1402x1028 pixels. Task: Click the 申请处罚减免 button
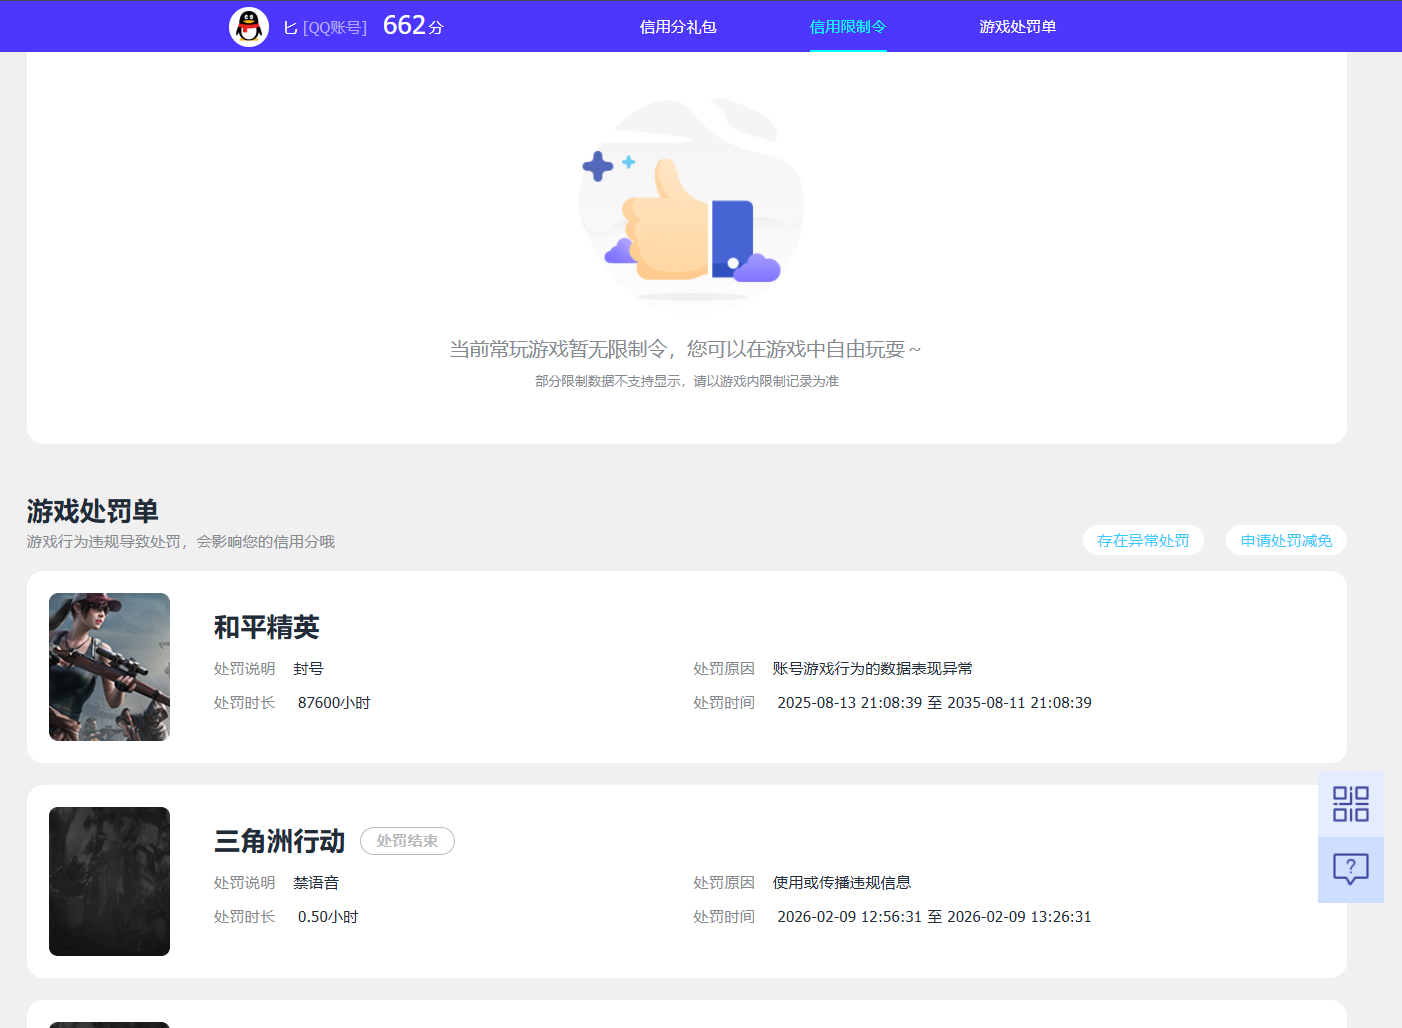[1286, 540]
